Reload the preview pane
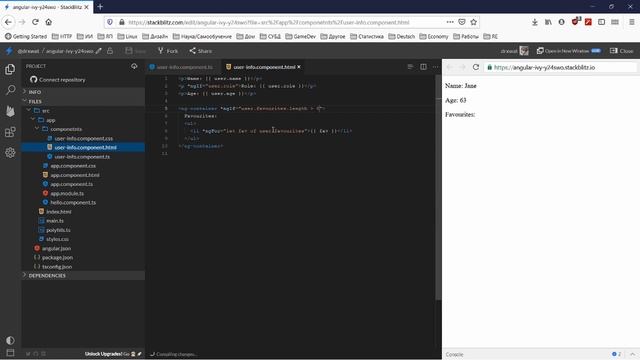This screenshot has width=640, height=360. point(476,67)
